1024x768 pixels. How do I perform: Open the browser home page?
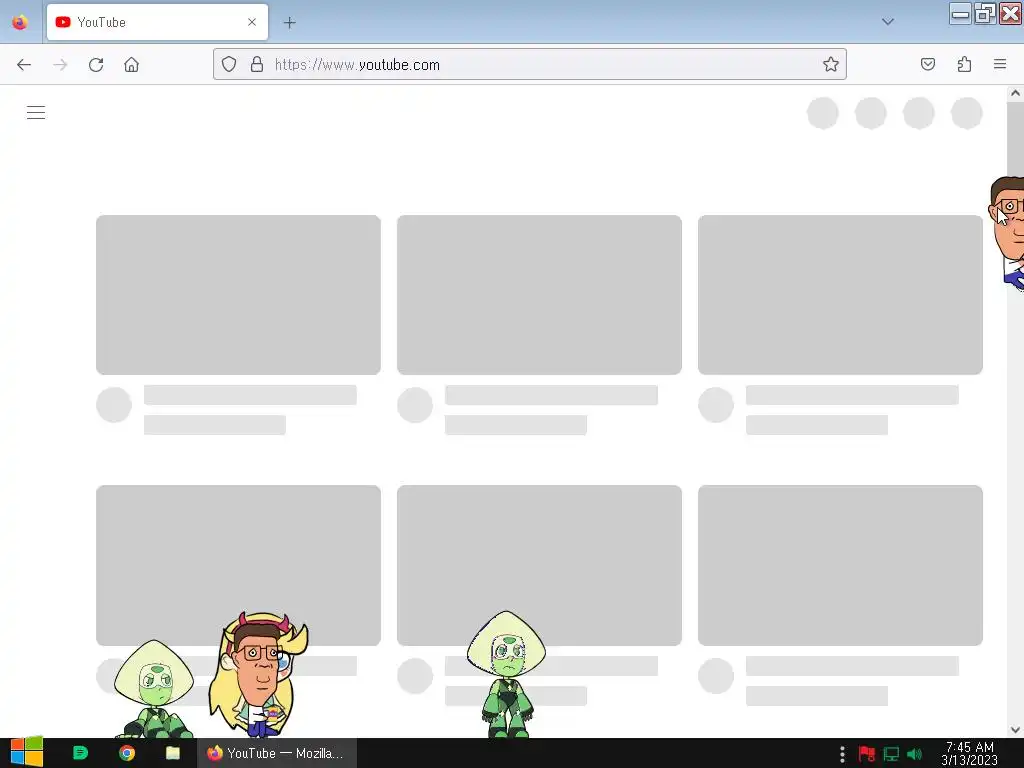[x=131, y=65]
